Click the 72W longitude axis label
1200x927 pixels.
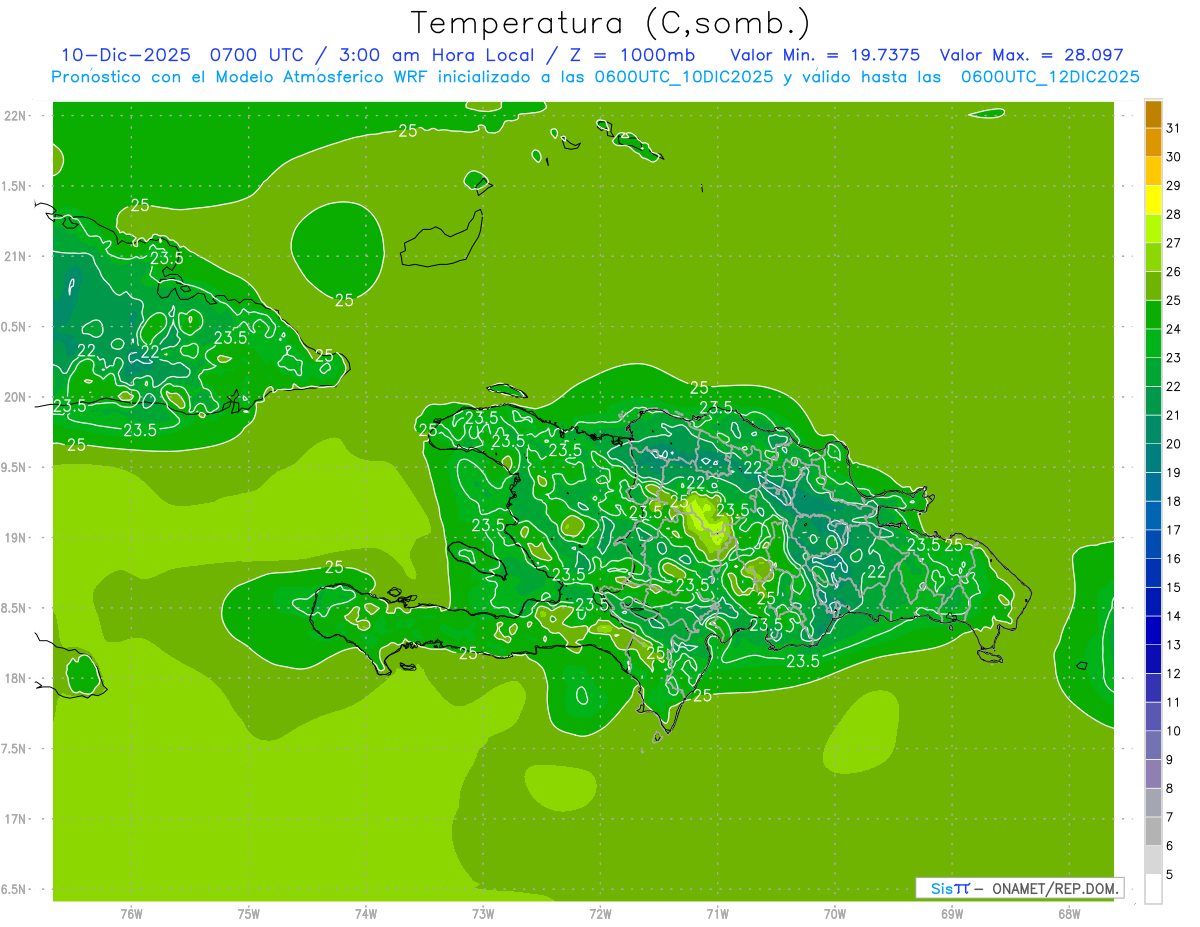click(x=600, y=912)
